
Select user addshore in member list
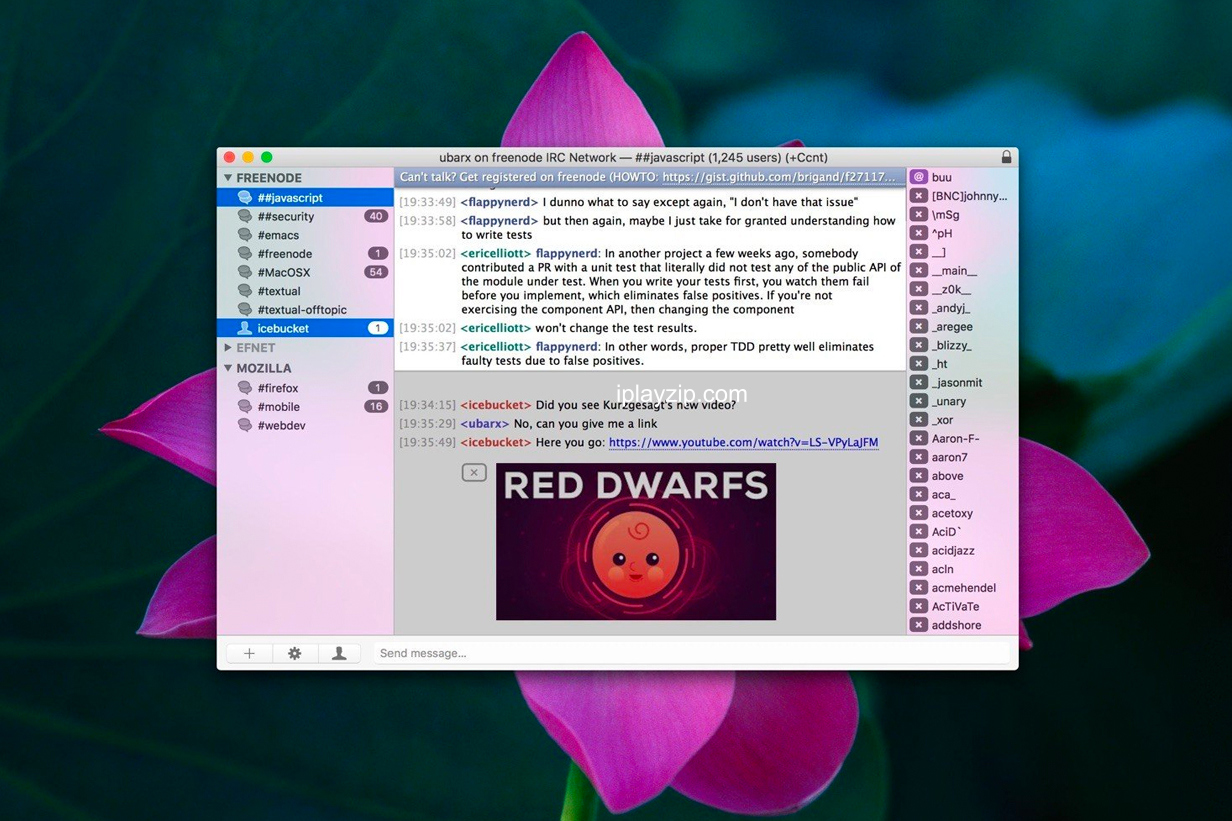pyautogui.click(x=956, y=625)
